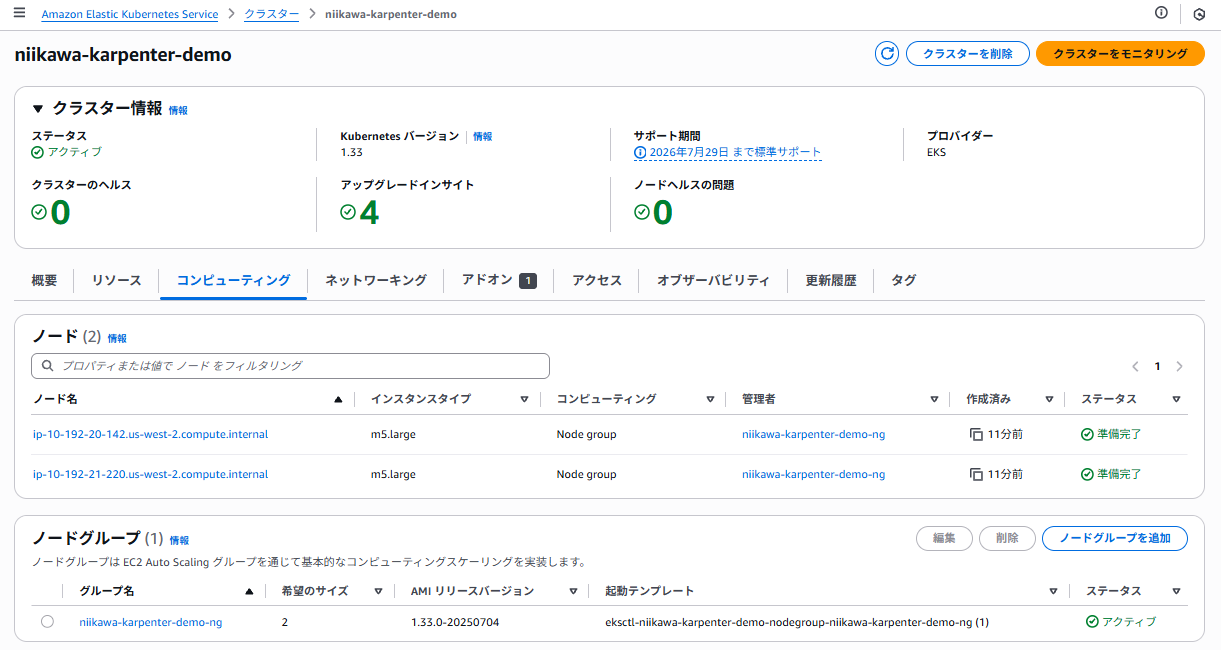
Task: Click the info circle icon in top bar
Action: [x=1161, y=13]
